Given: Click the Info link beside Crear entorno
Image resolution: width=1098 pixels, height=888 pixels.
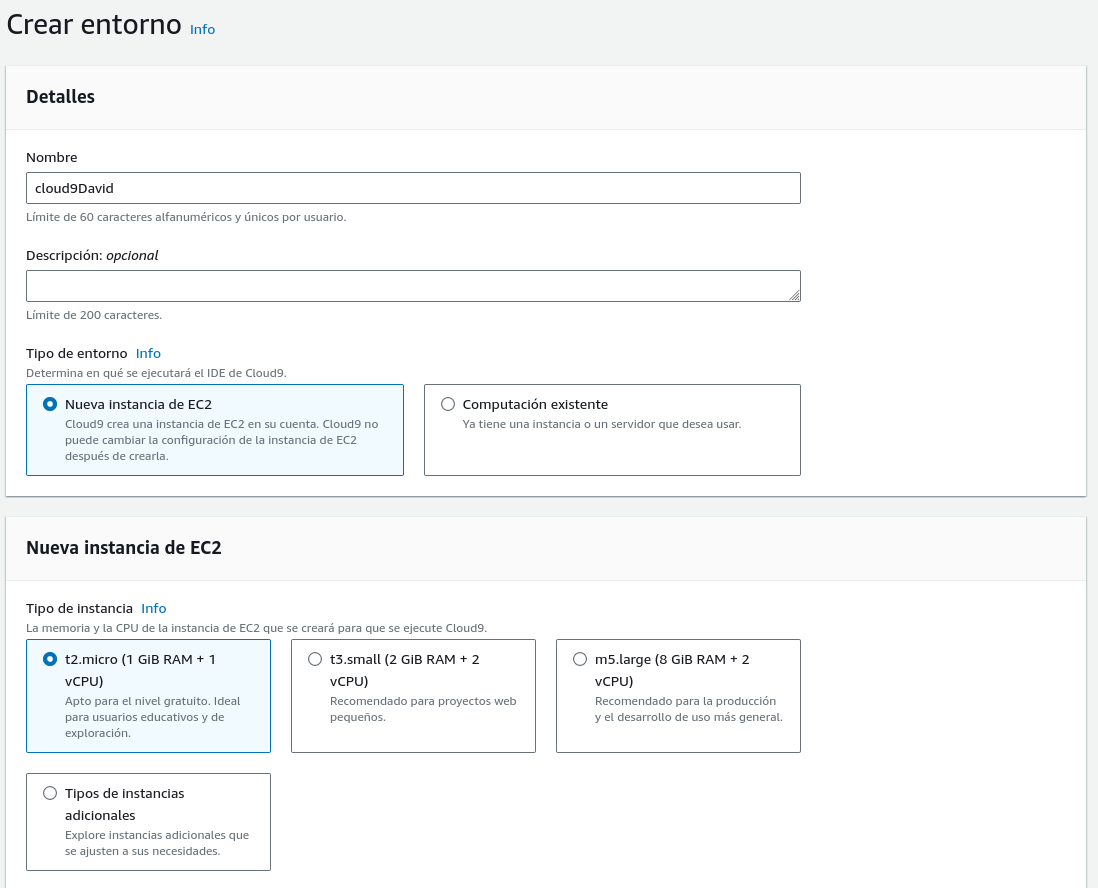Looking at the screenshot, I should click(202, 29).
